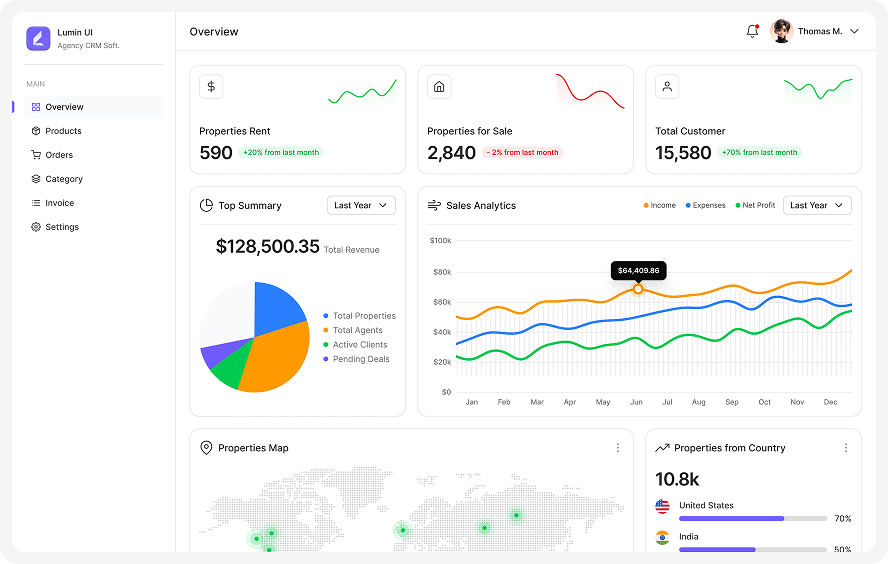Click the house icon on Properties for Sale
This screenshot has width=888, height=564.
[x=439, y=87]
